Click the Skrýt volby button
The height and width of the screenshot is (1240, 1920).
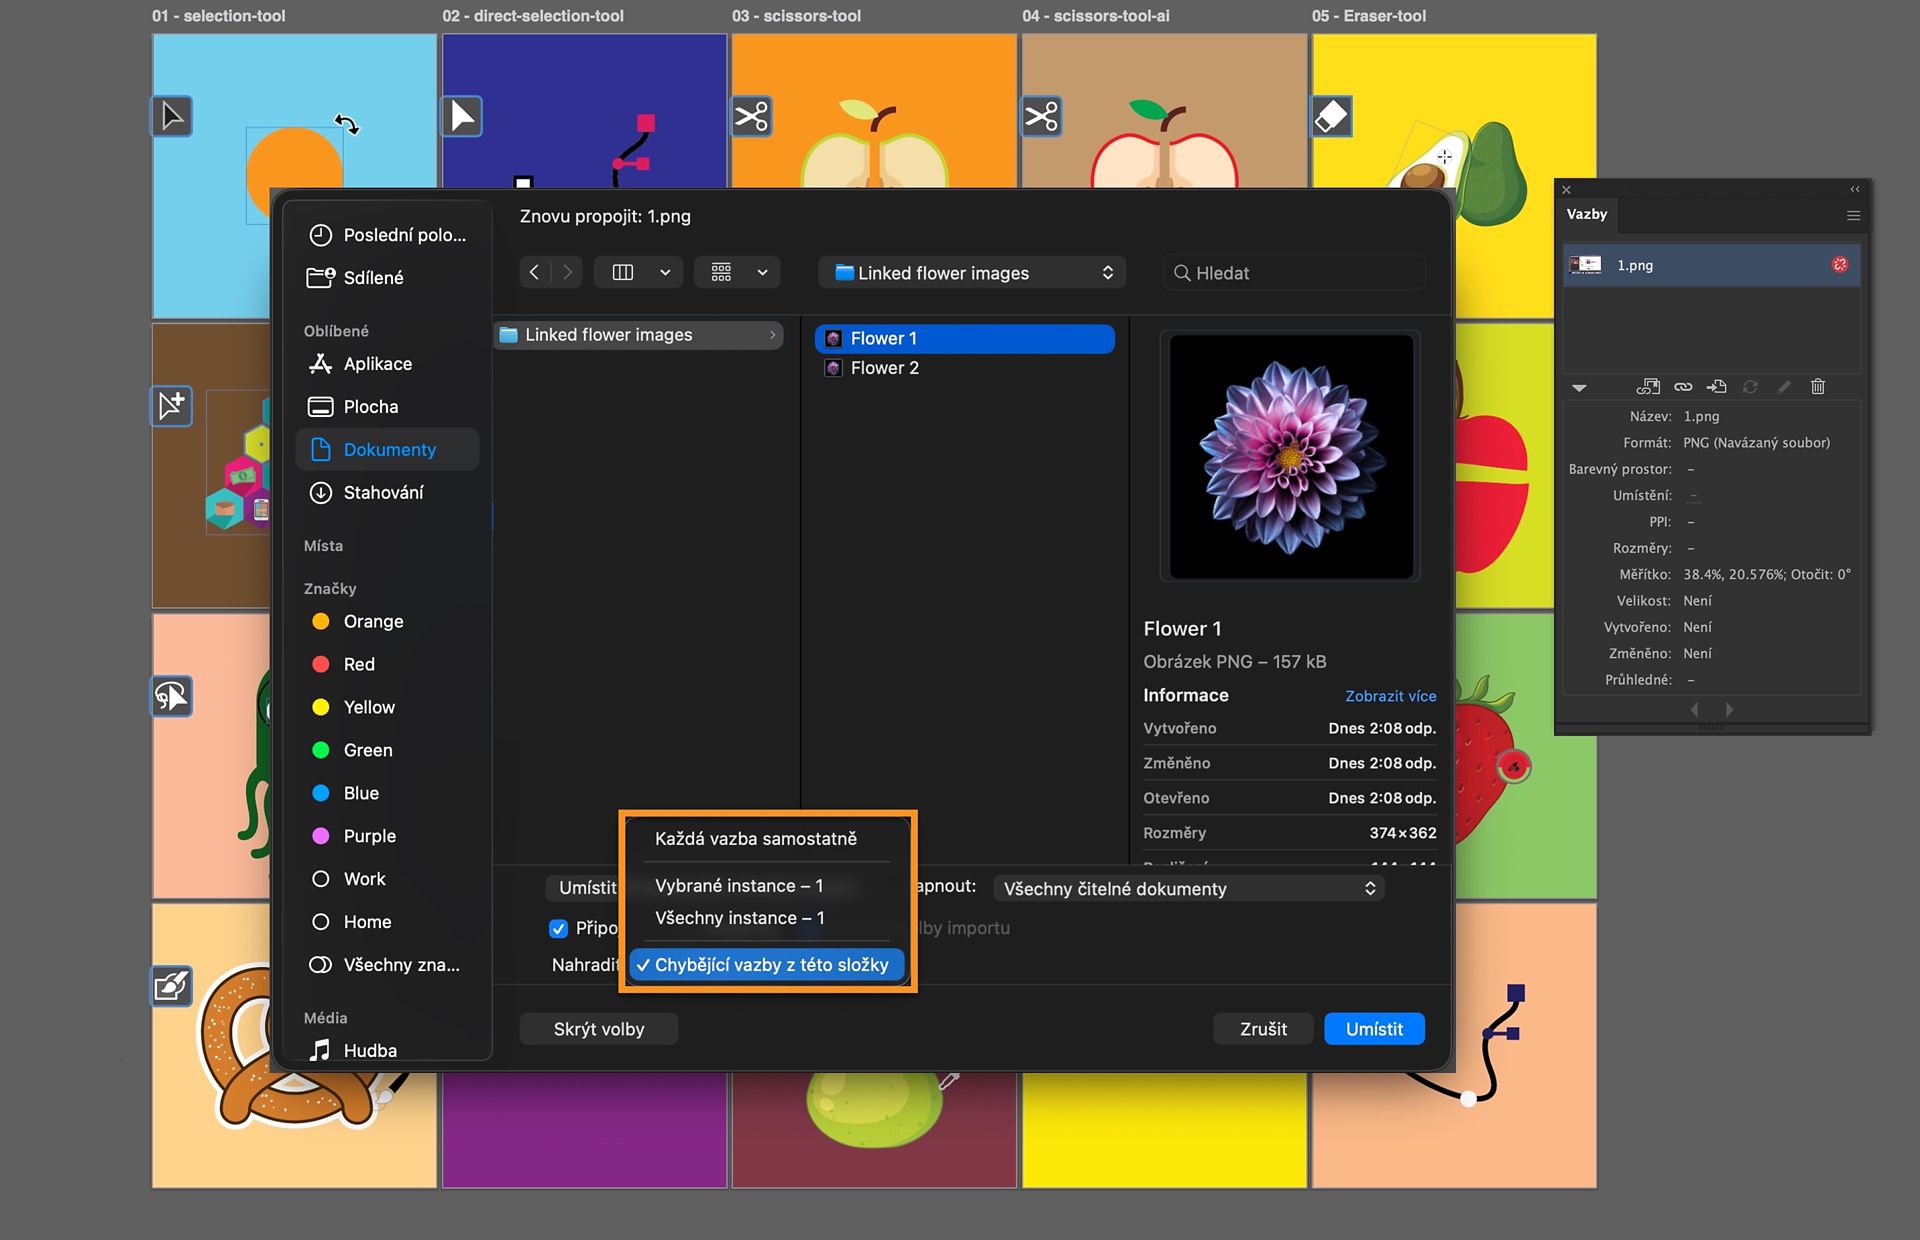coord(599,1029)
